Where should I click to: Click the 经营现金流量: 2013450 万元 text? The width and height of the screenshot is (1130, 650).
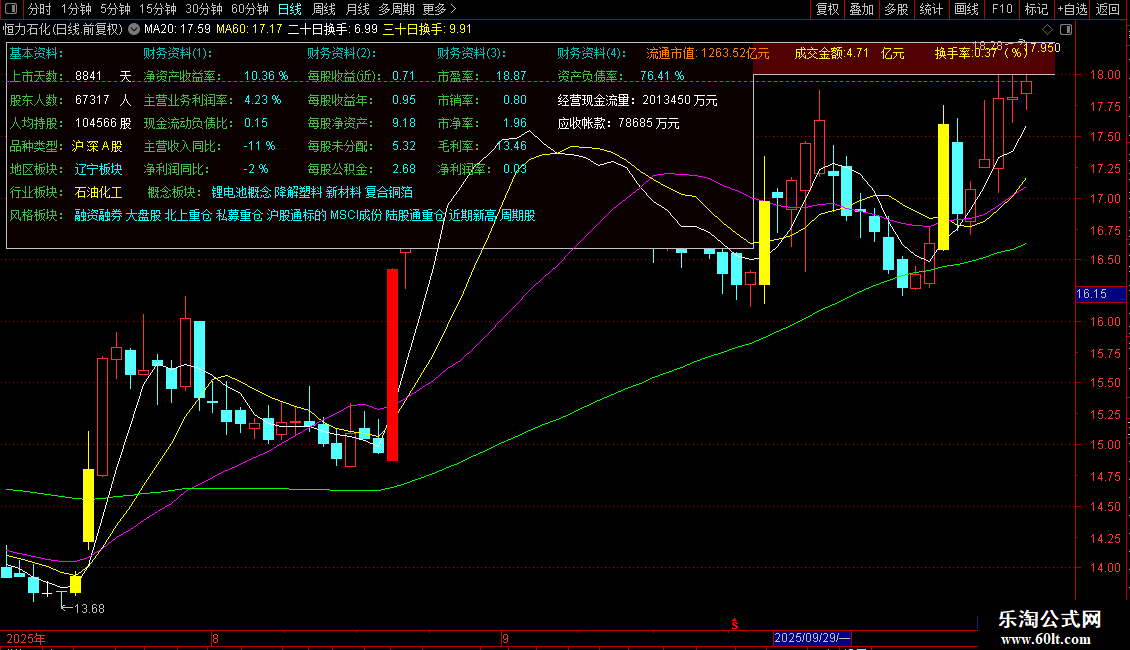(638, 100)
